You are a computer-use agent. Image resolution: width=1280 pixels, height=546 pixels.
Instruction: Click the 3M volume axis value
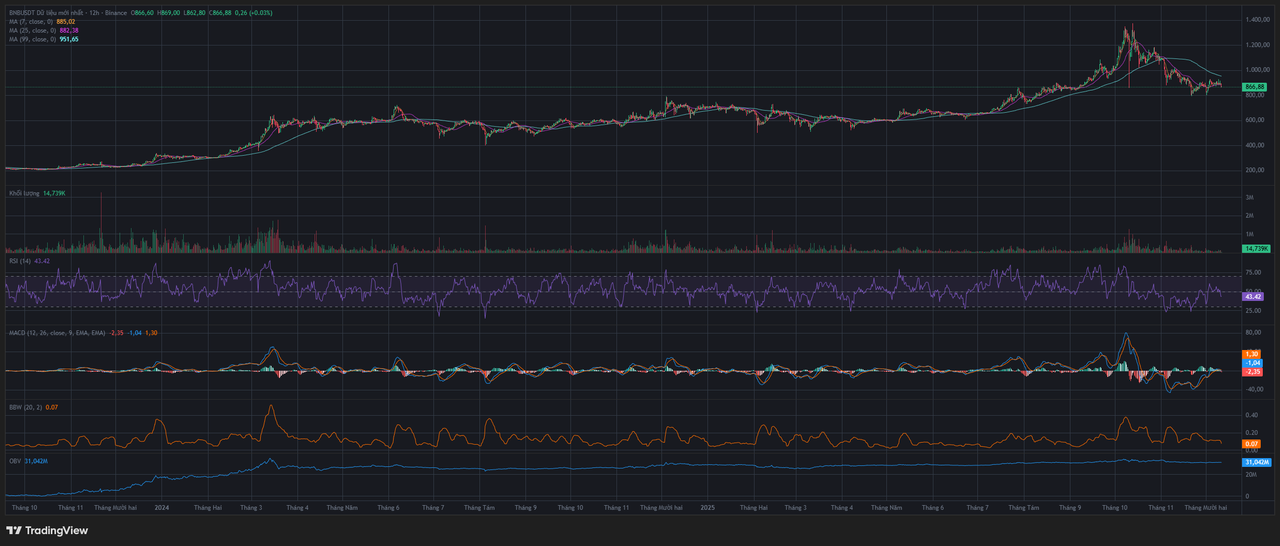(x=1250, y=198)
